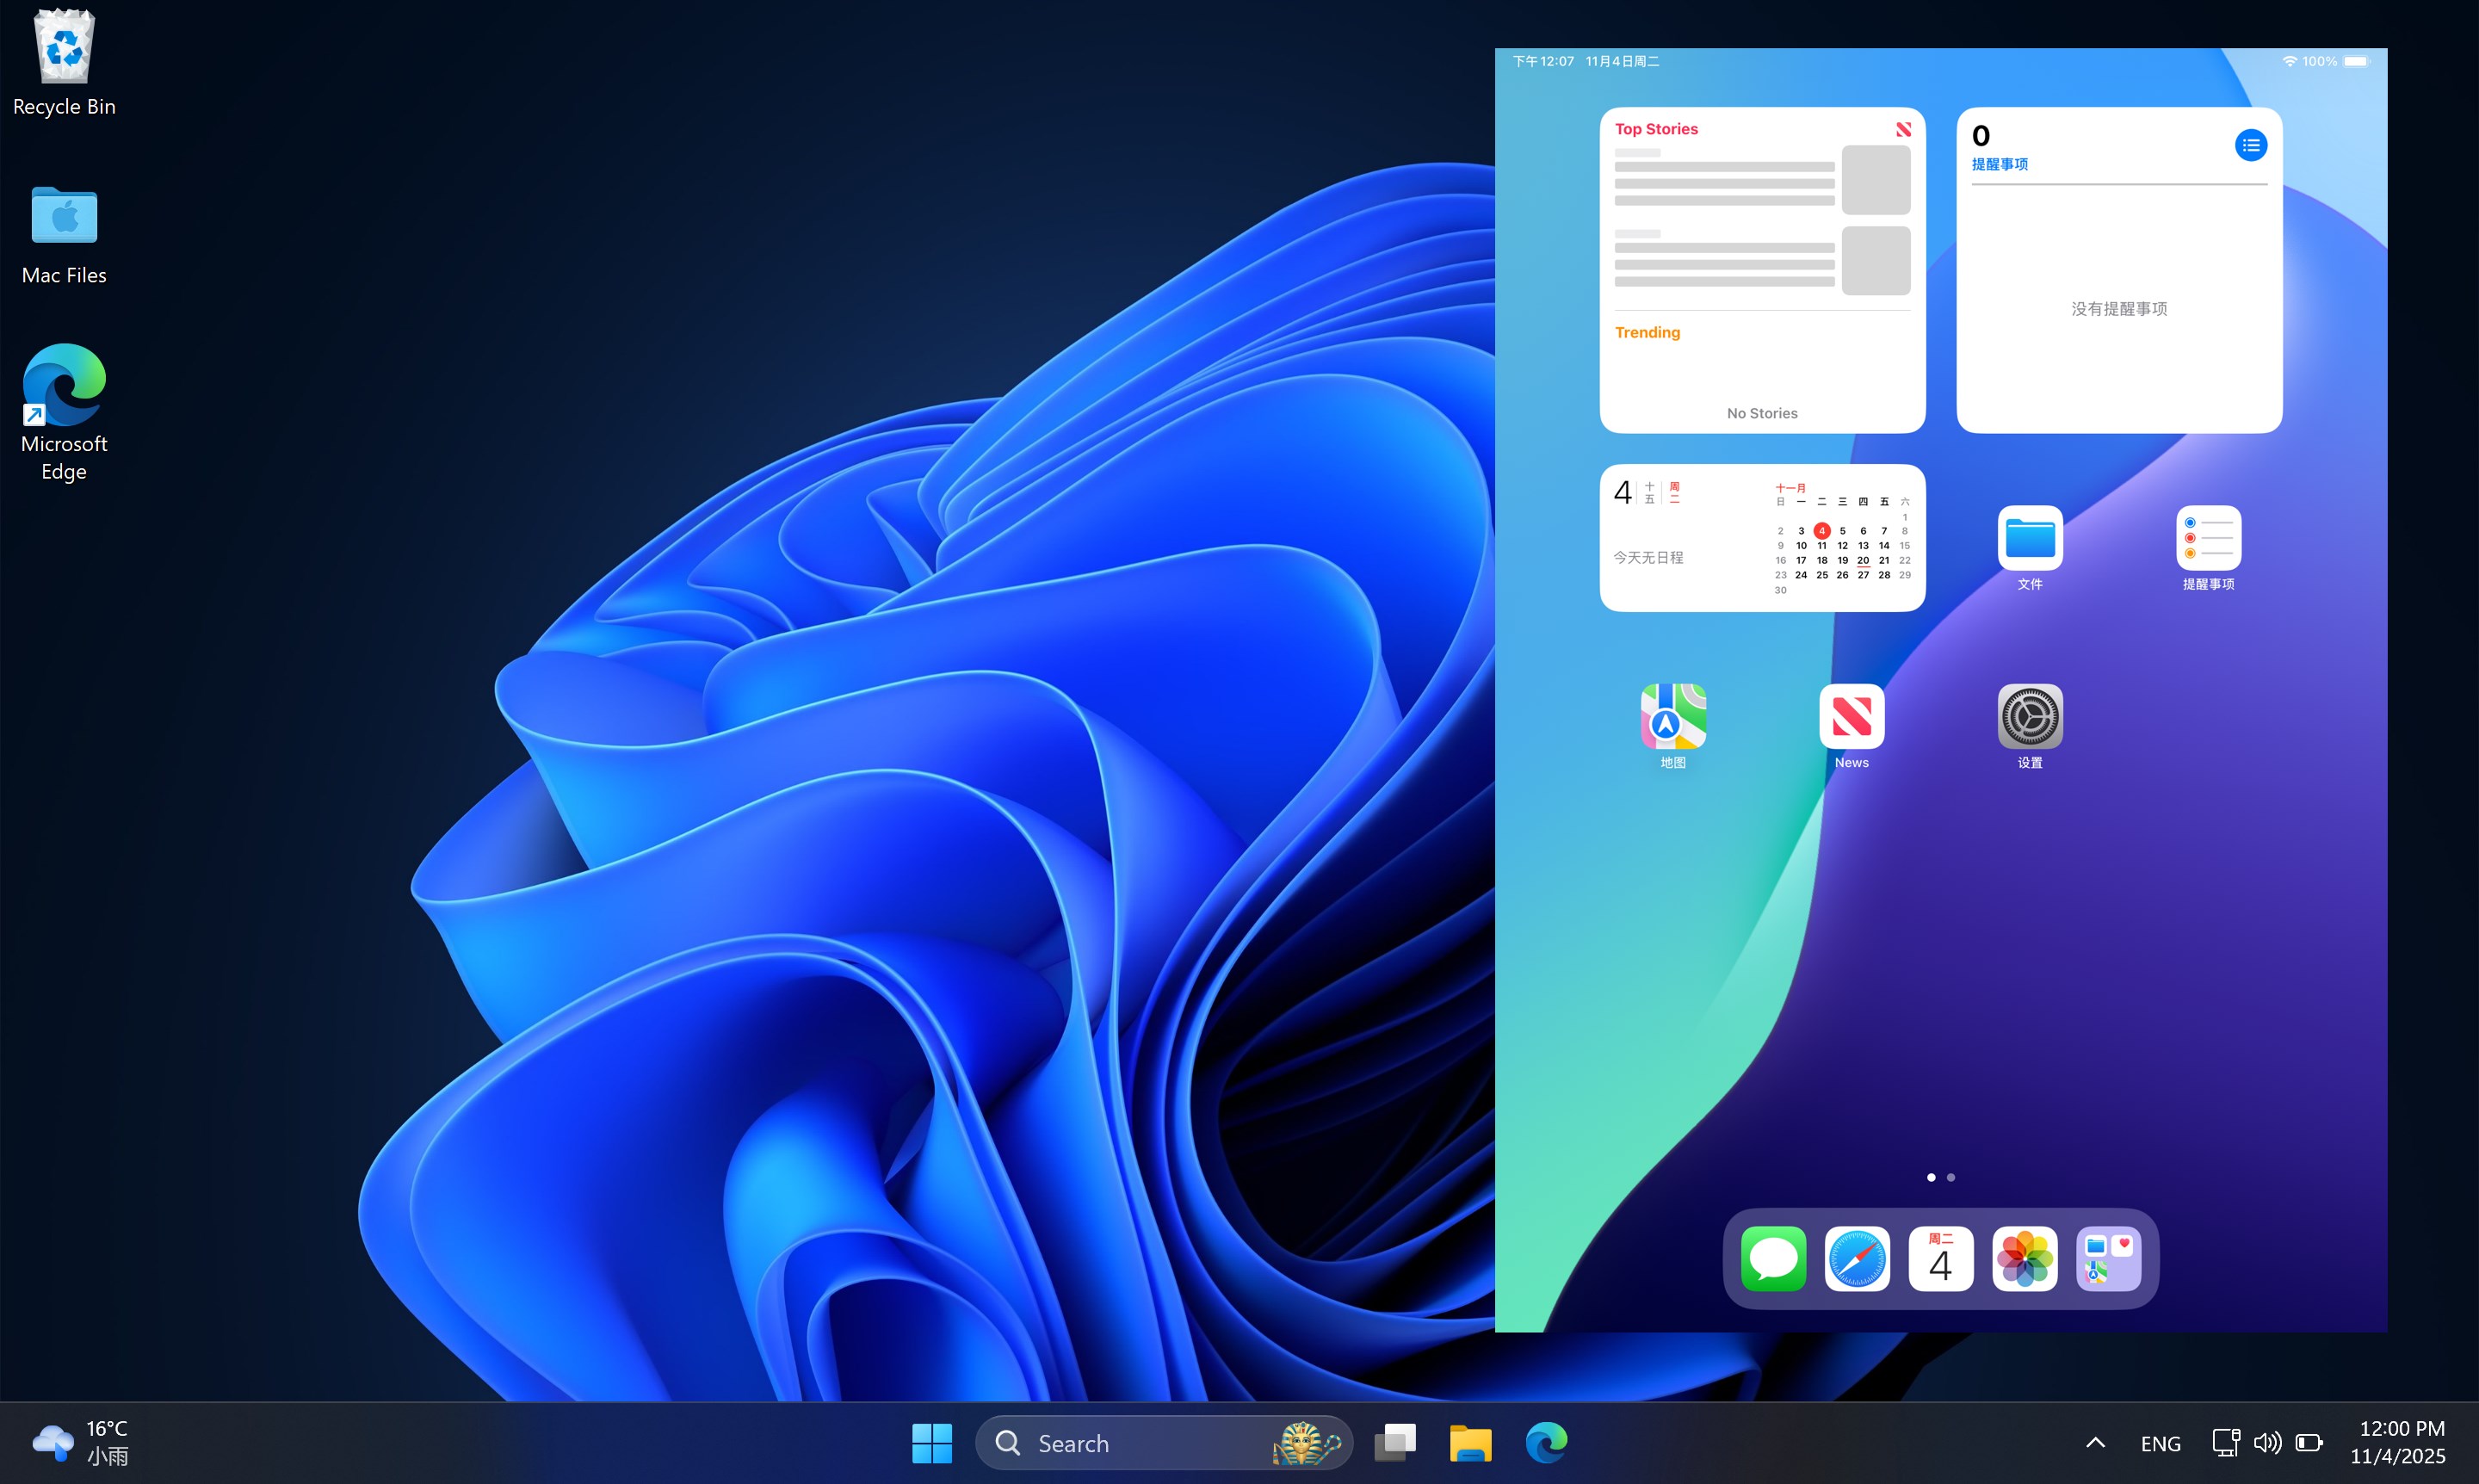Screen dimensions: 2479x1484
Task: Tap No Stories in the Trending section
Action: [x=1762, y=412]
